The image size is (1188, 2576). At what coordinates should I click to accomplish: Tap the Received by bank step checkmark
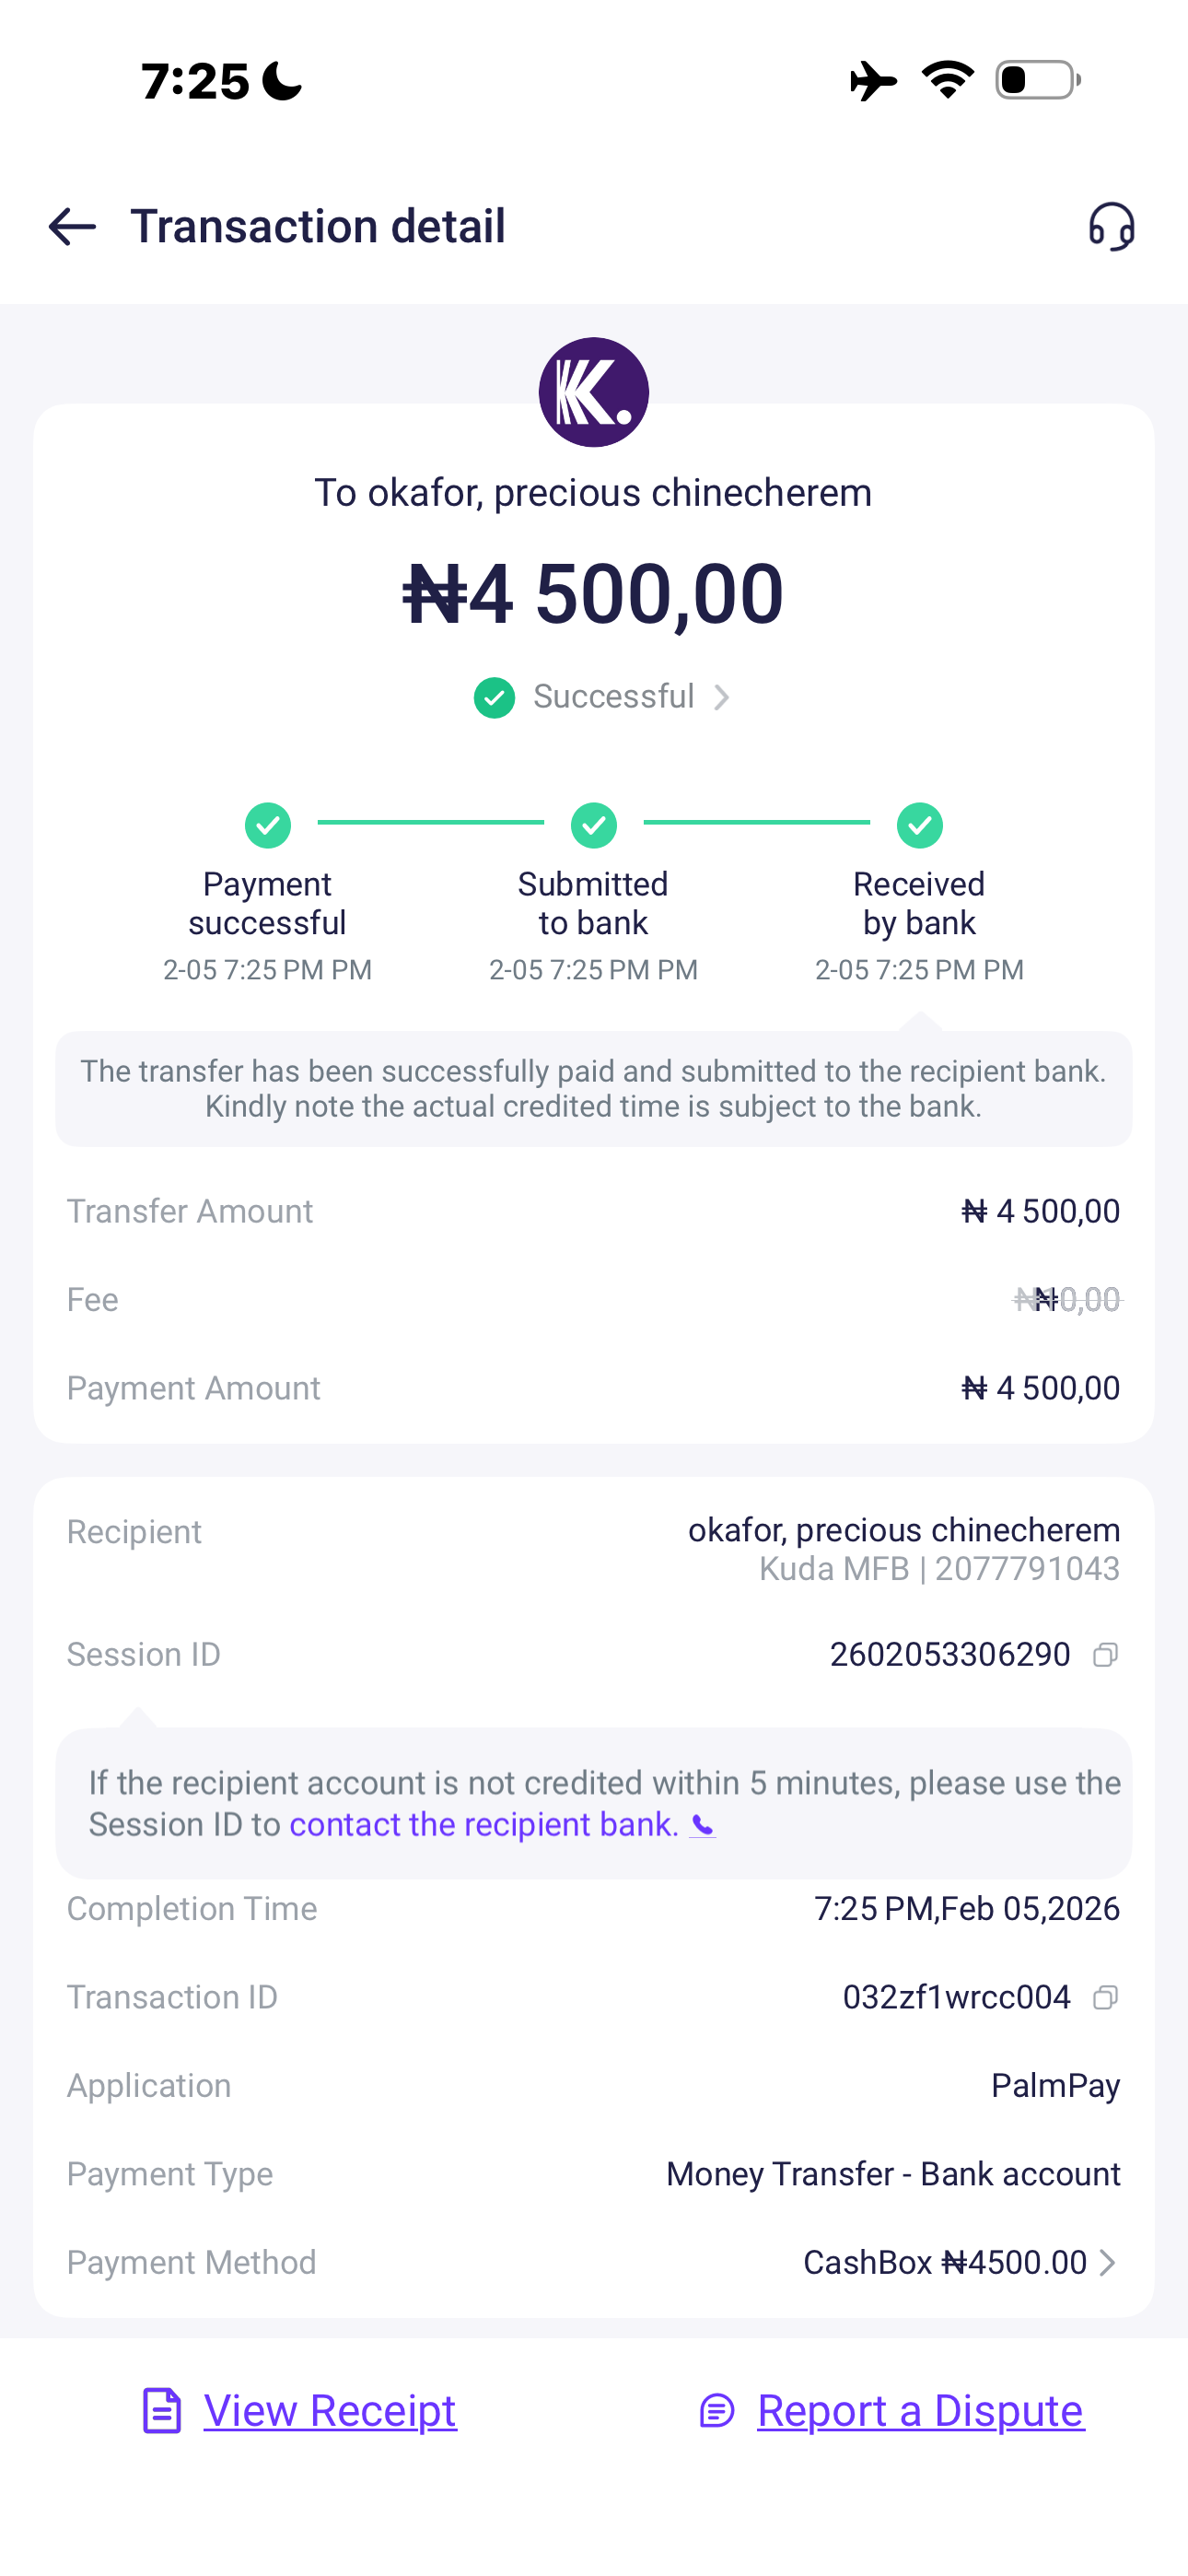point(919,825)
